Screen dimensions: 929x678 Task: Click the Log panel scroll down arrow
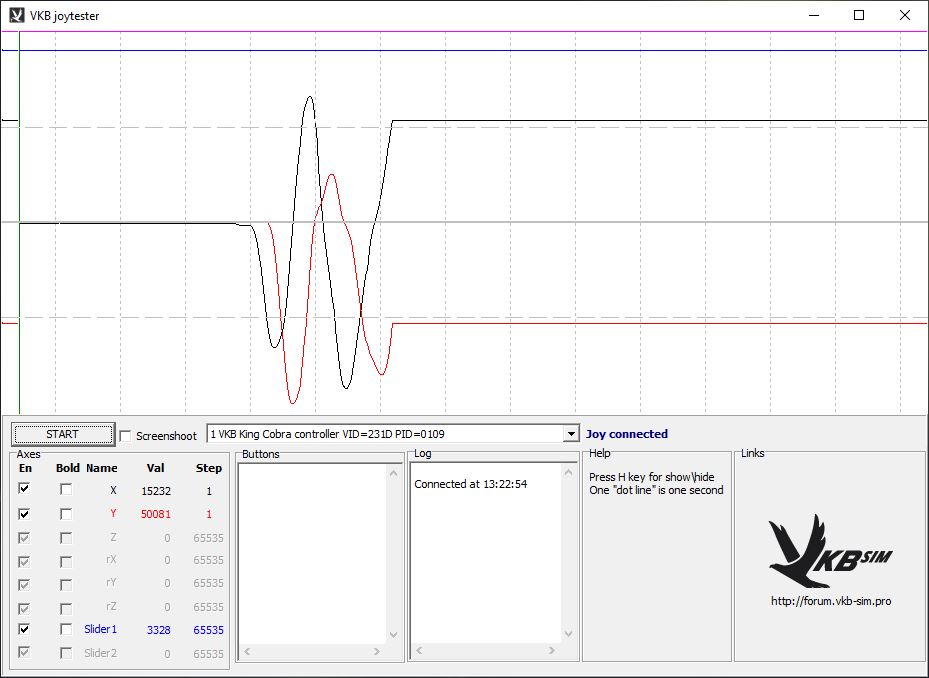coord(568,634)
